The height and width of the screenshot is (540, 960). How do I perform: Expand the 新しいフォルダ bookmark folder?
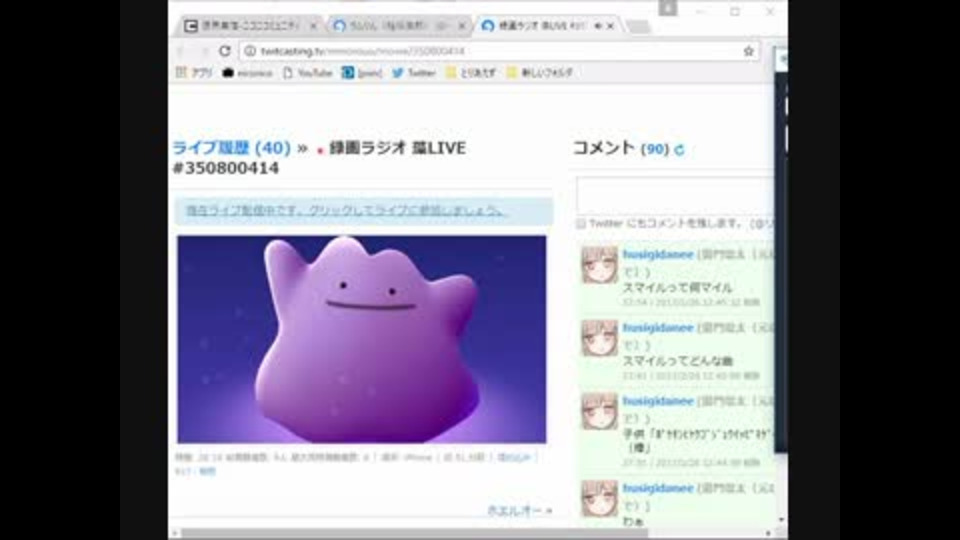pos(540,72)
